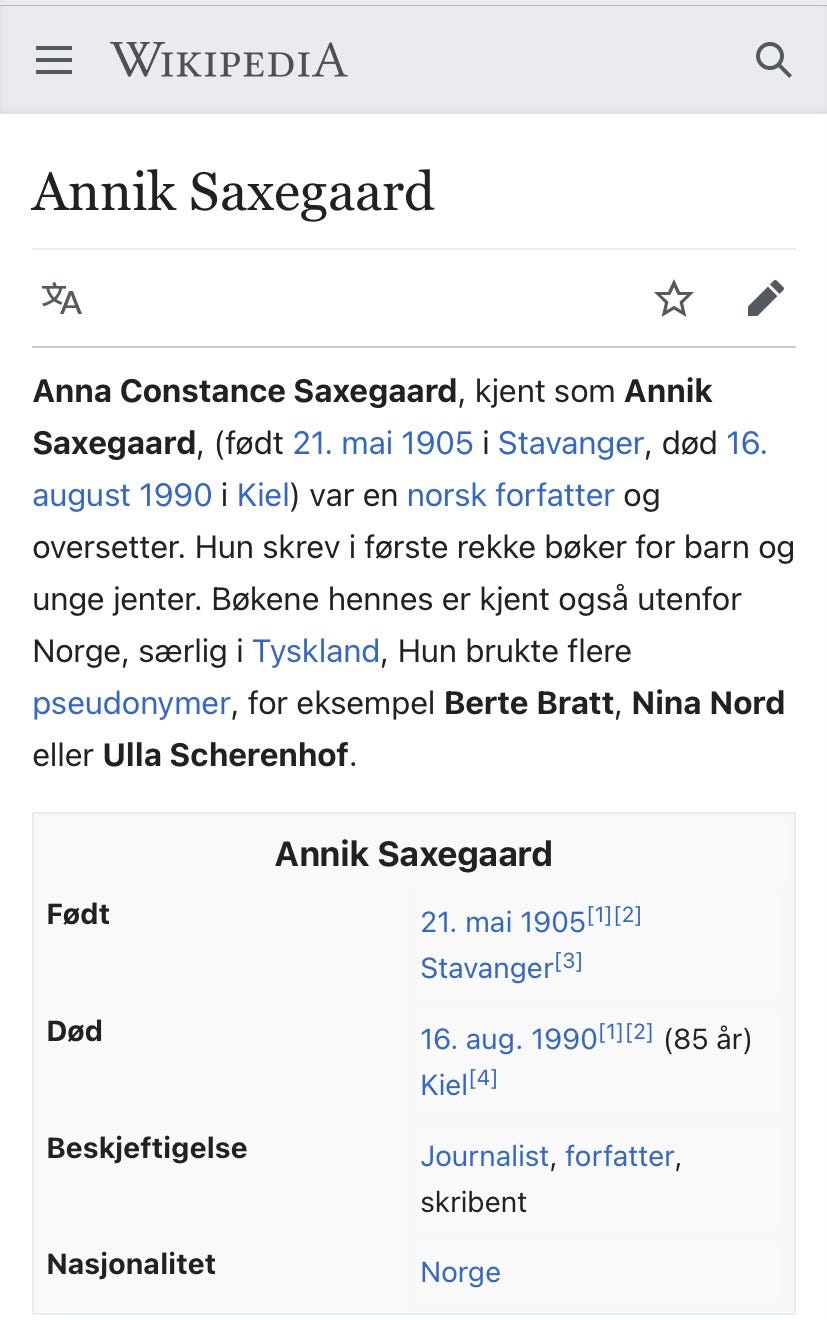Open the Journalist link in infobox

tap(484, 1156)
